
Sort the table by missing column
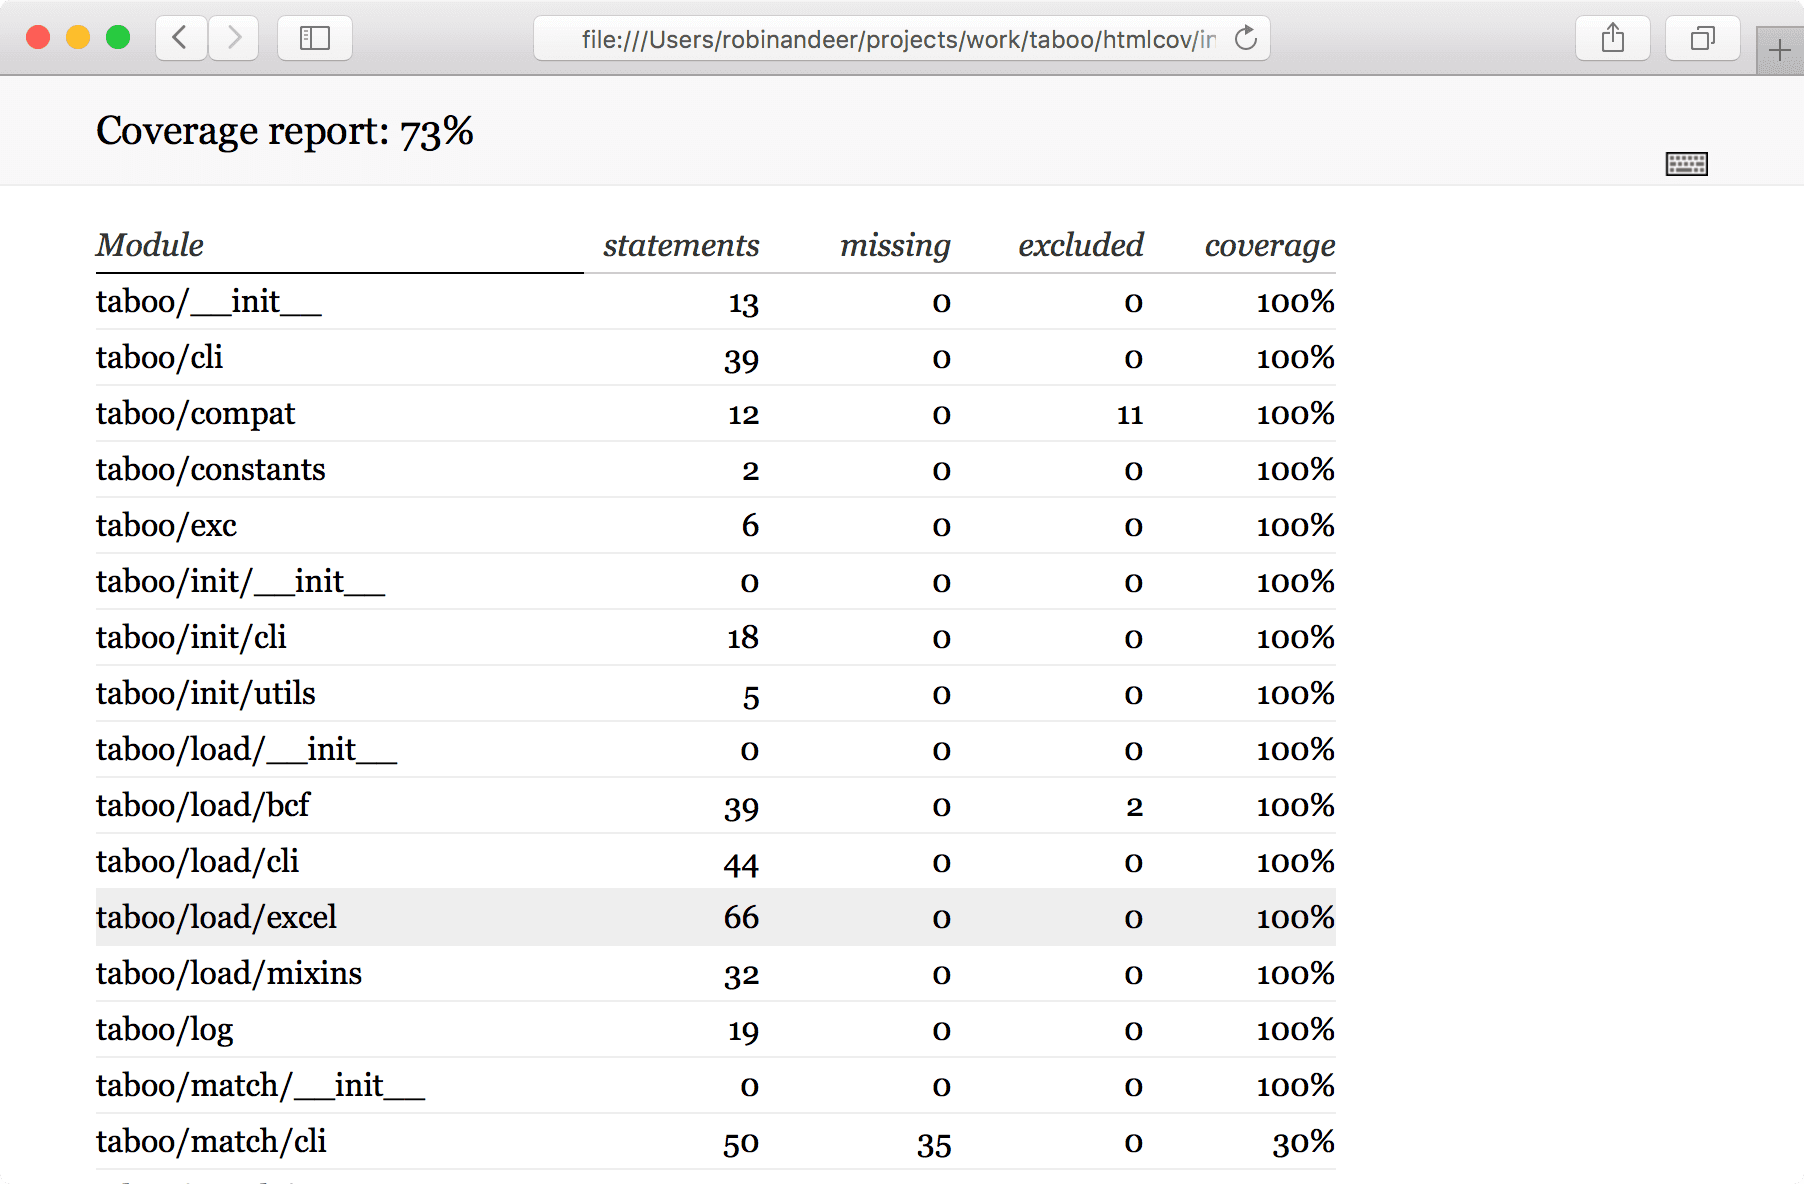click(x=894, y=245)
